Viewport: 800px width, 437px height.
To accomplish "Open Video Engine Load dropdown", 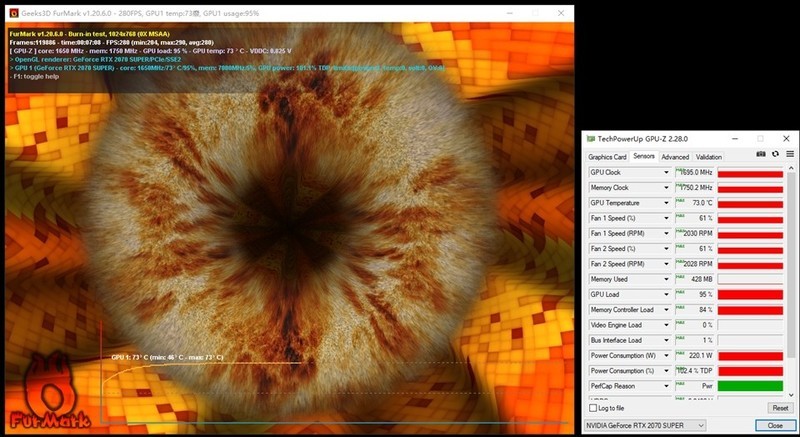I will (666, 325).
